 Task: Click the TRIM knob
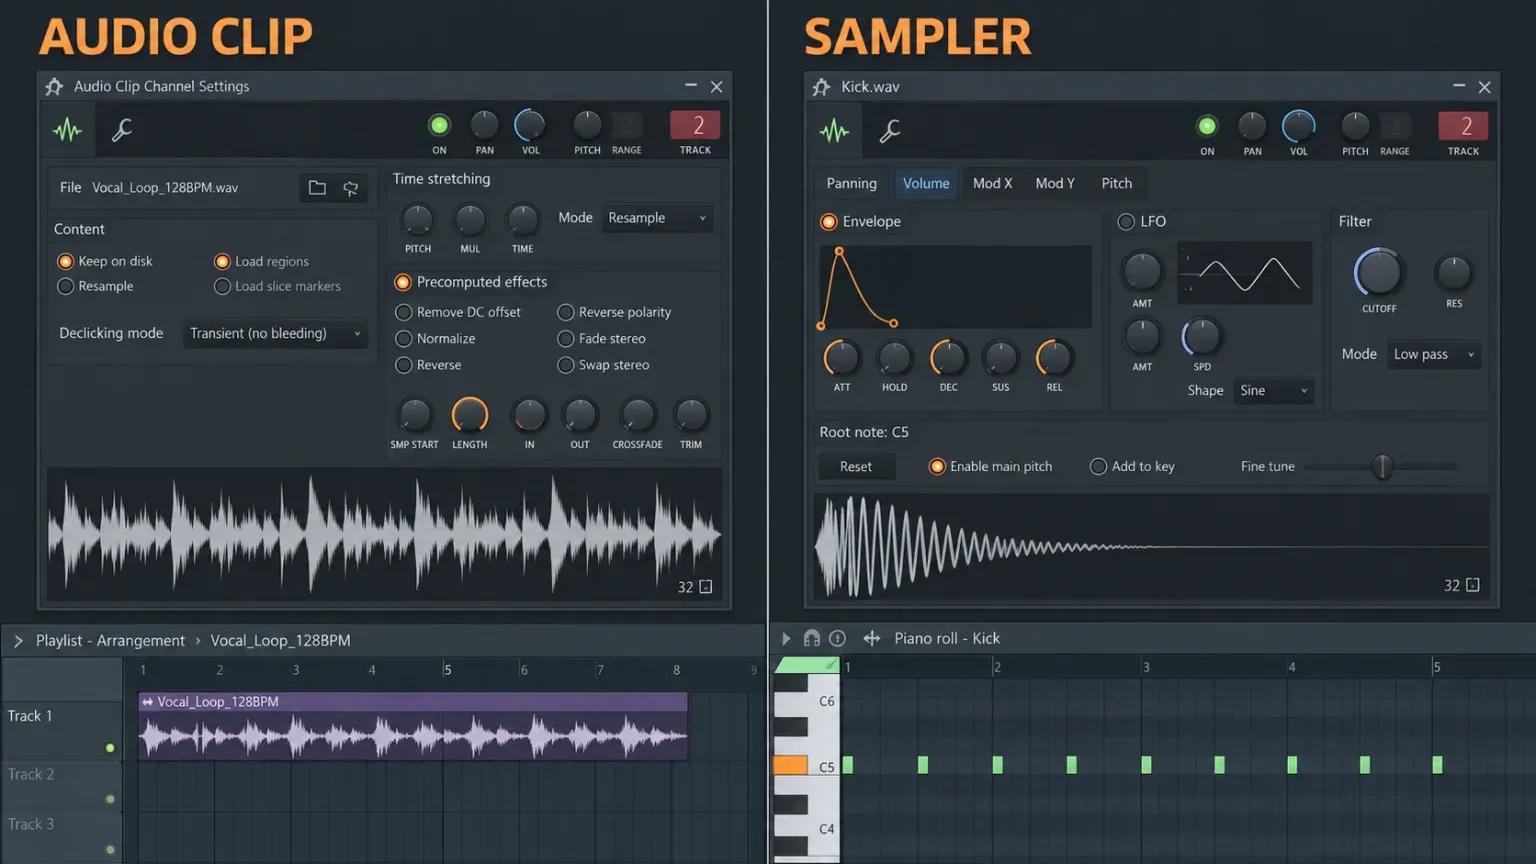click(x=691, y=414)
